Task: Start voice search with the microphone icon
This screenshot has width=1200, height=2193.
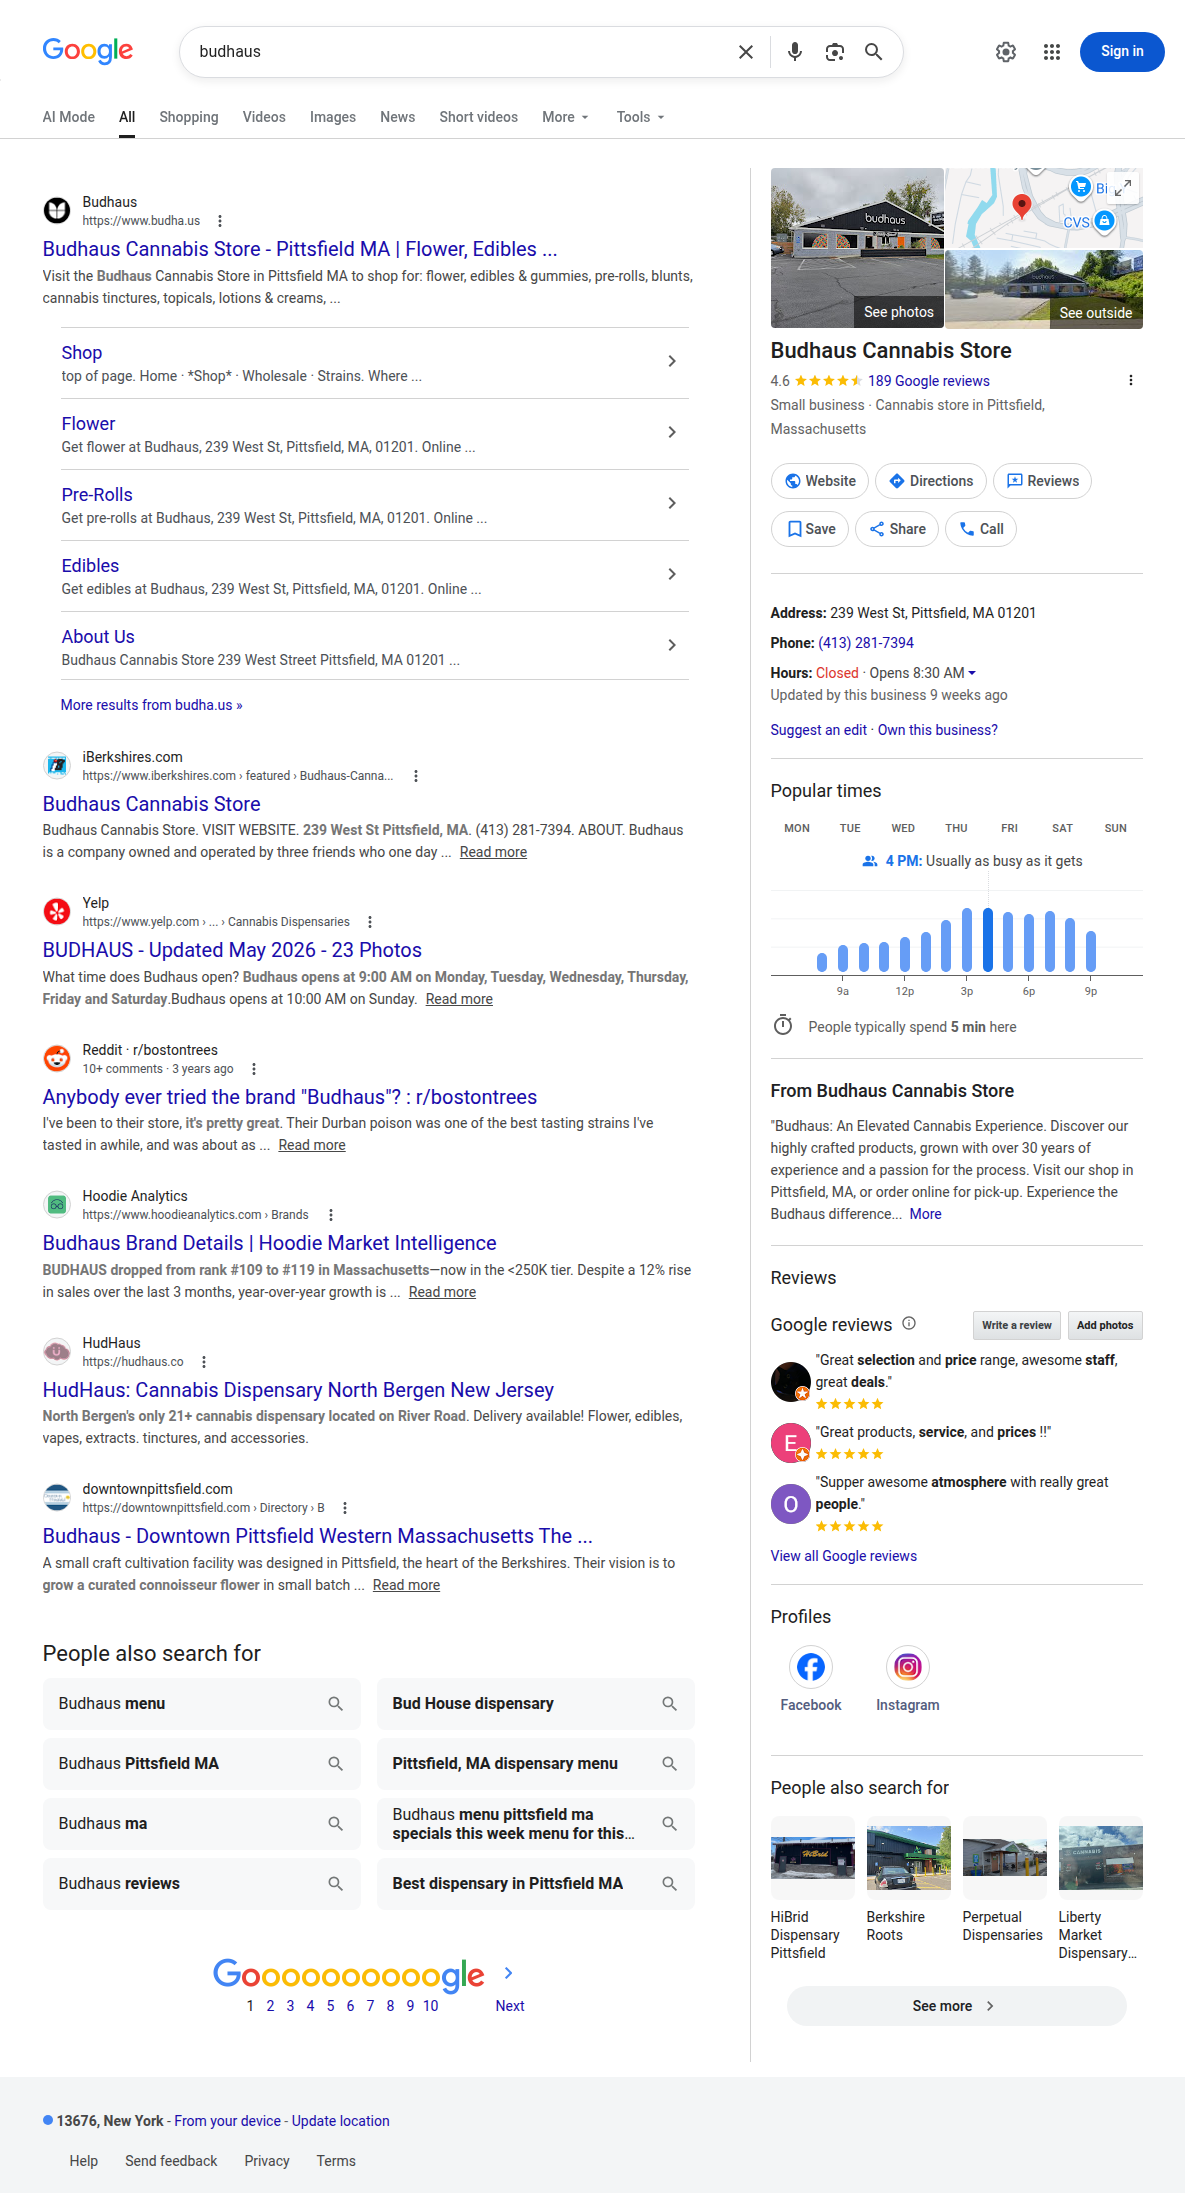Action: pyautogui.click(x=795, y=52)
